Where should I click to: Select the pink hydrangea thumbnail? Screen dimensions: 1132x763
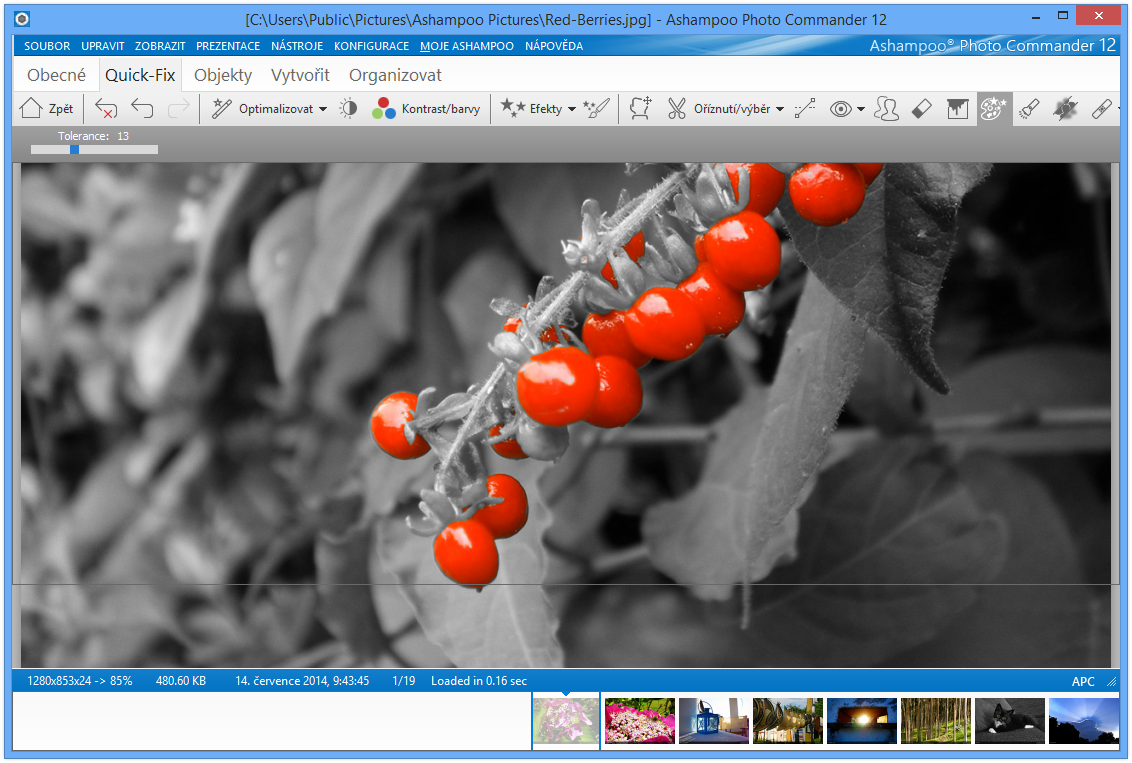pyautogui.click(x=640, y=720)
